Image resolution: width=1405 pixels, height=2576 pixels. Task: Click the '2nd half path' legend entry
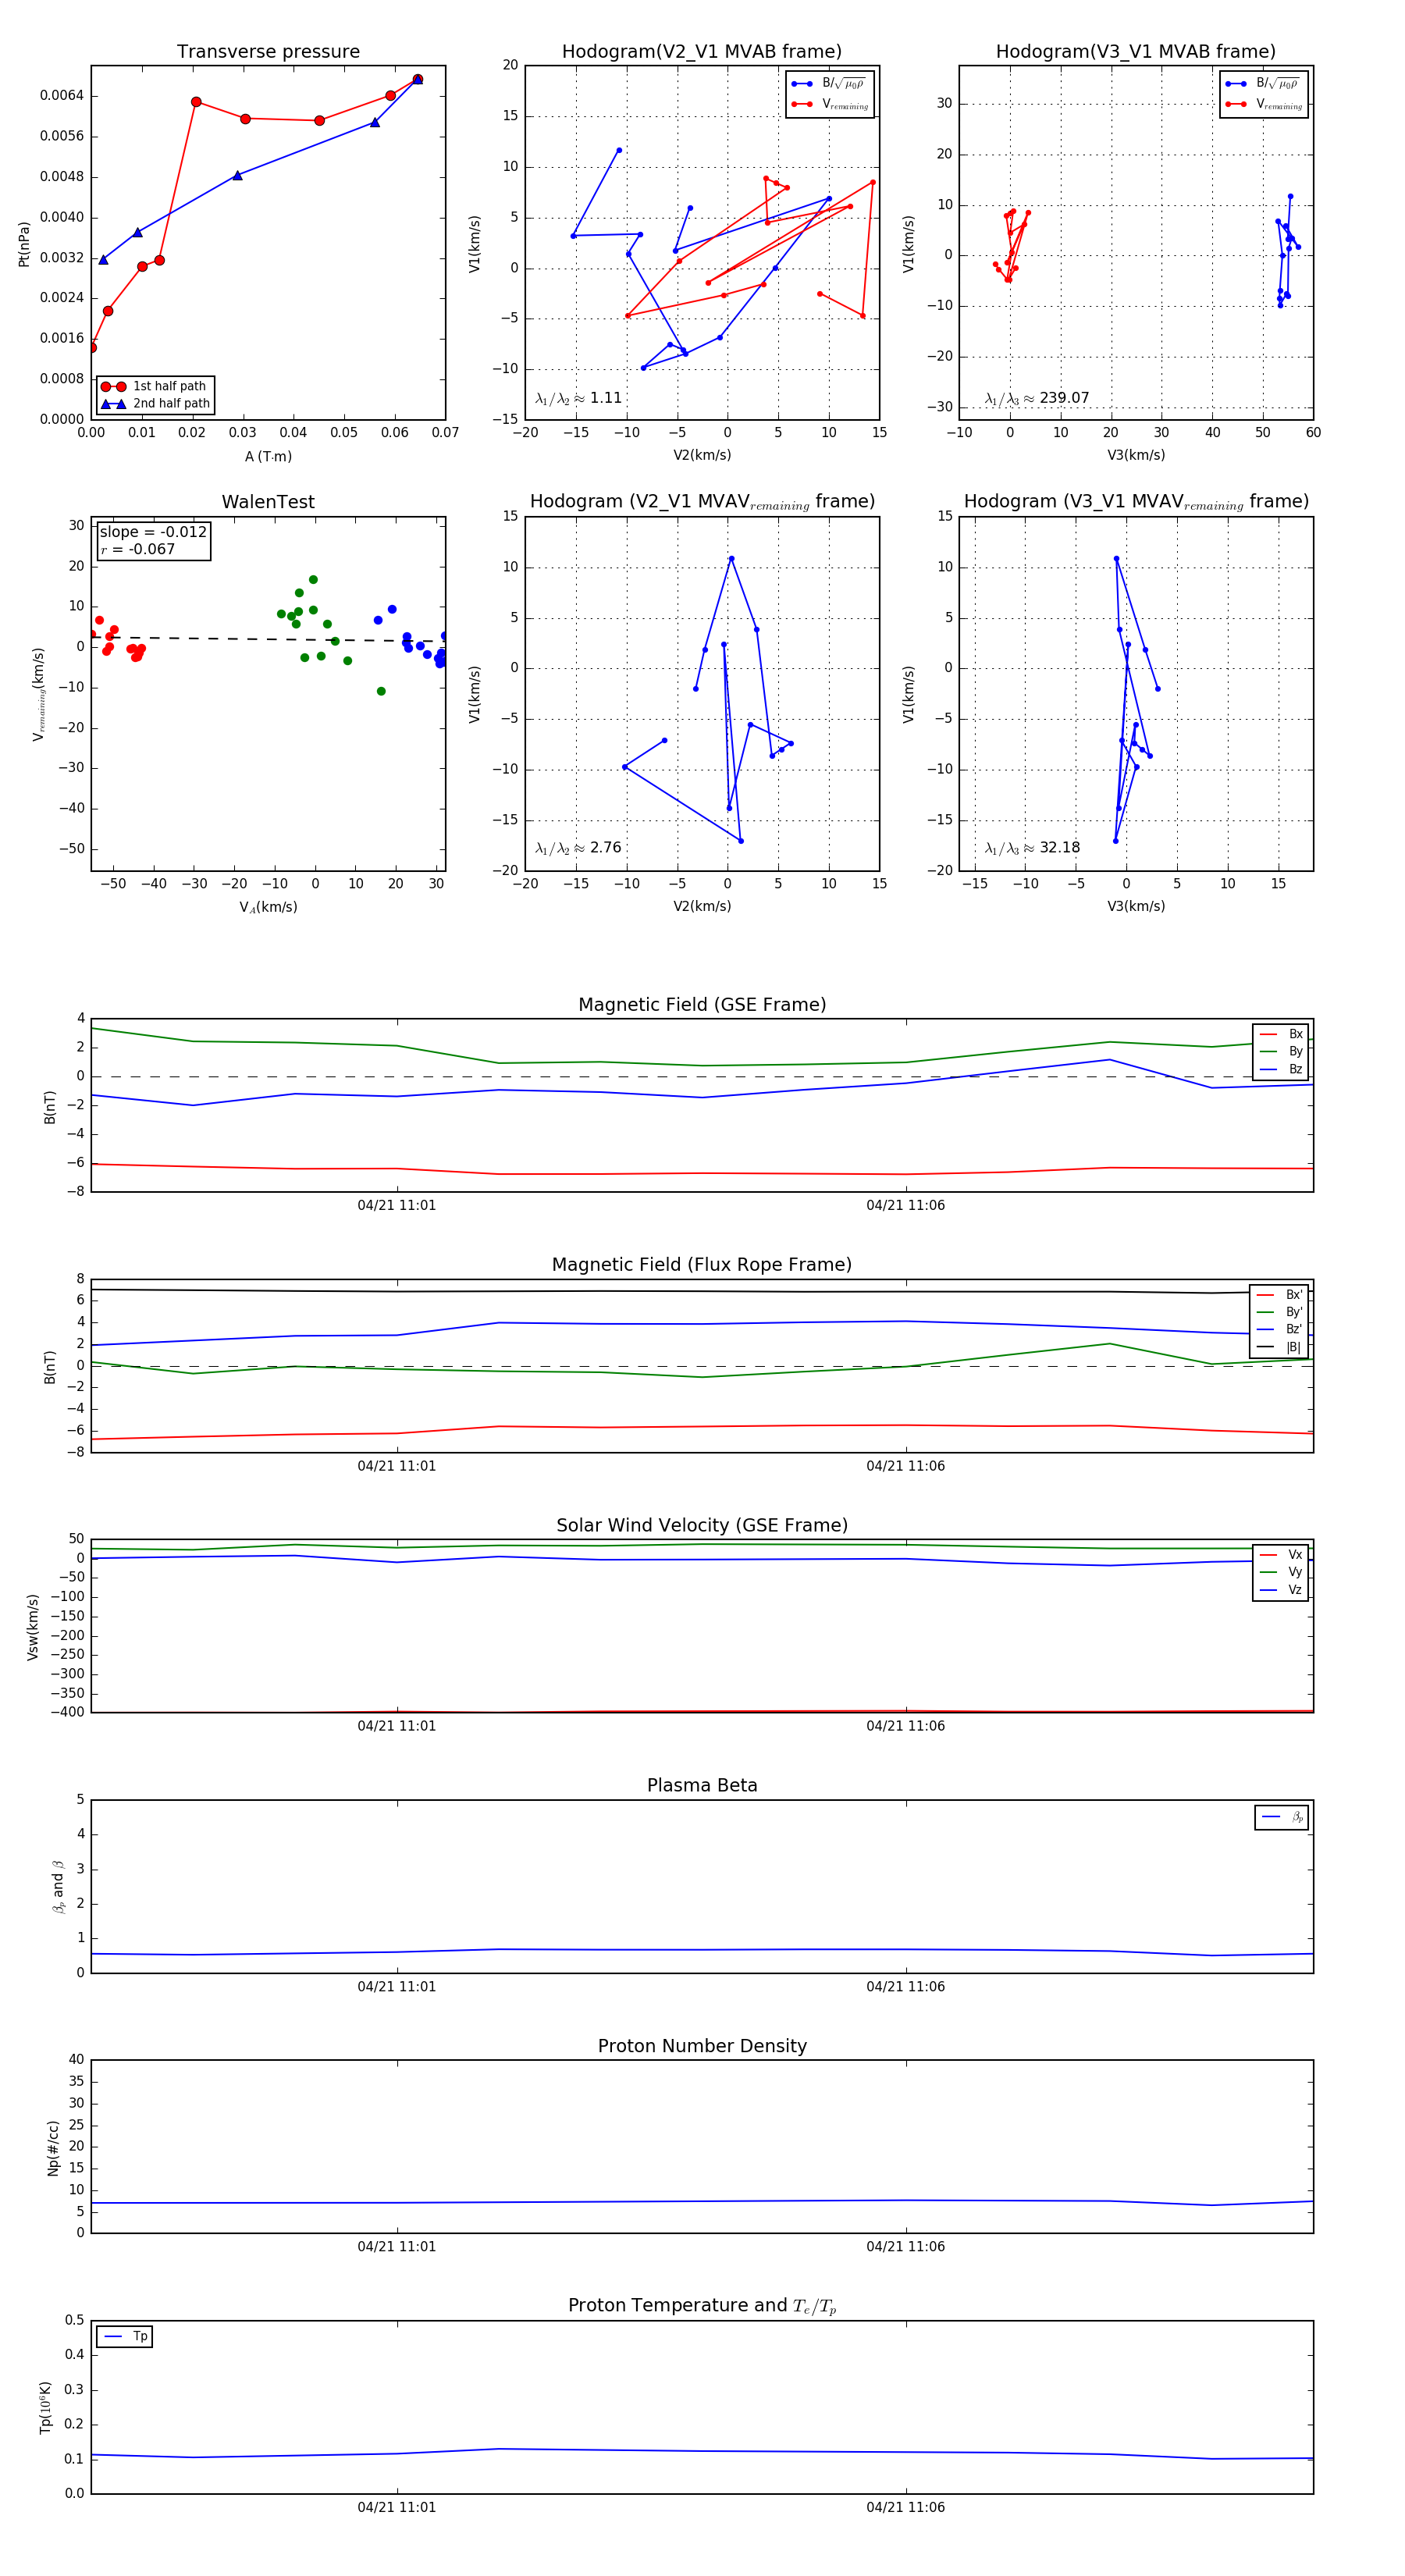tap(155, 404)
